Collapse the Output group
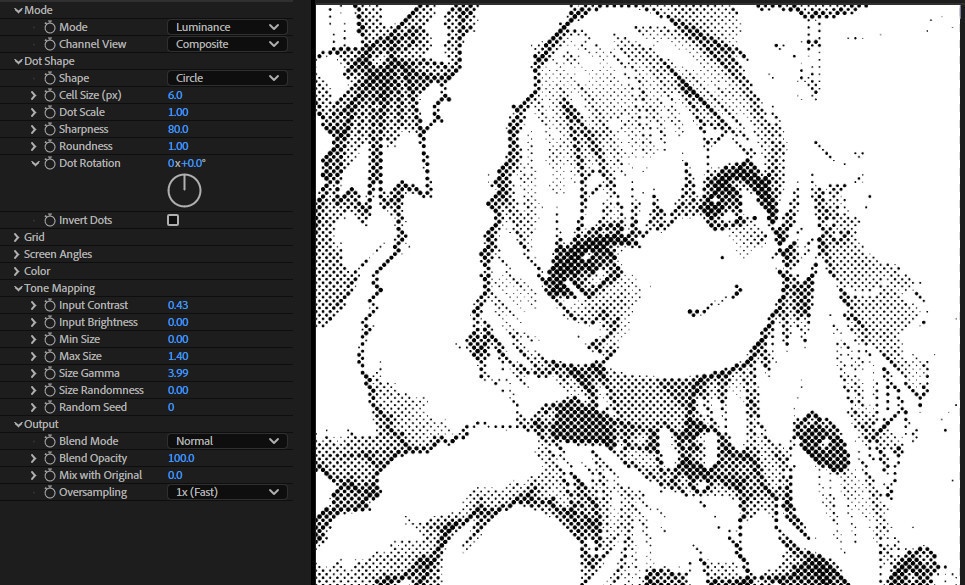This screenshot has height=585, width=965. click(18, 424)
